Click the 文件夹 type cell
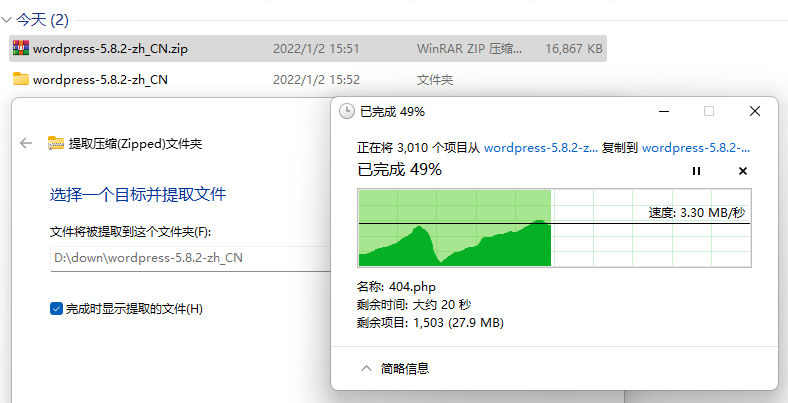Image resolution: width=788 pixels, height=403 pixels. pyautogui.click(x=435, y=79)
